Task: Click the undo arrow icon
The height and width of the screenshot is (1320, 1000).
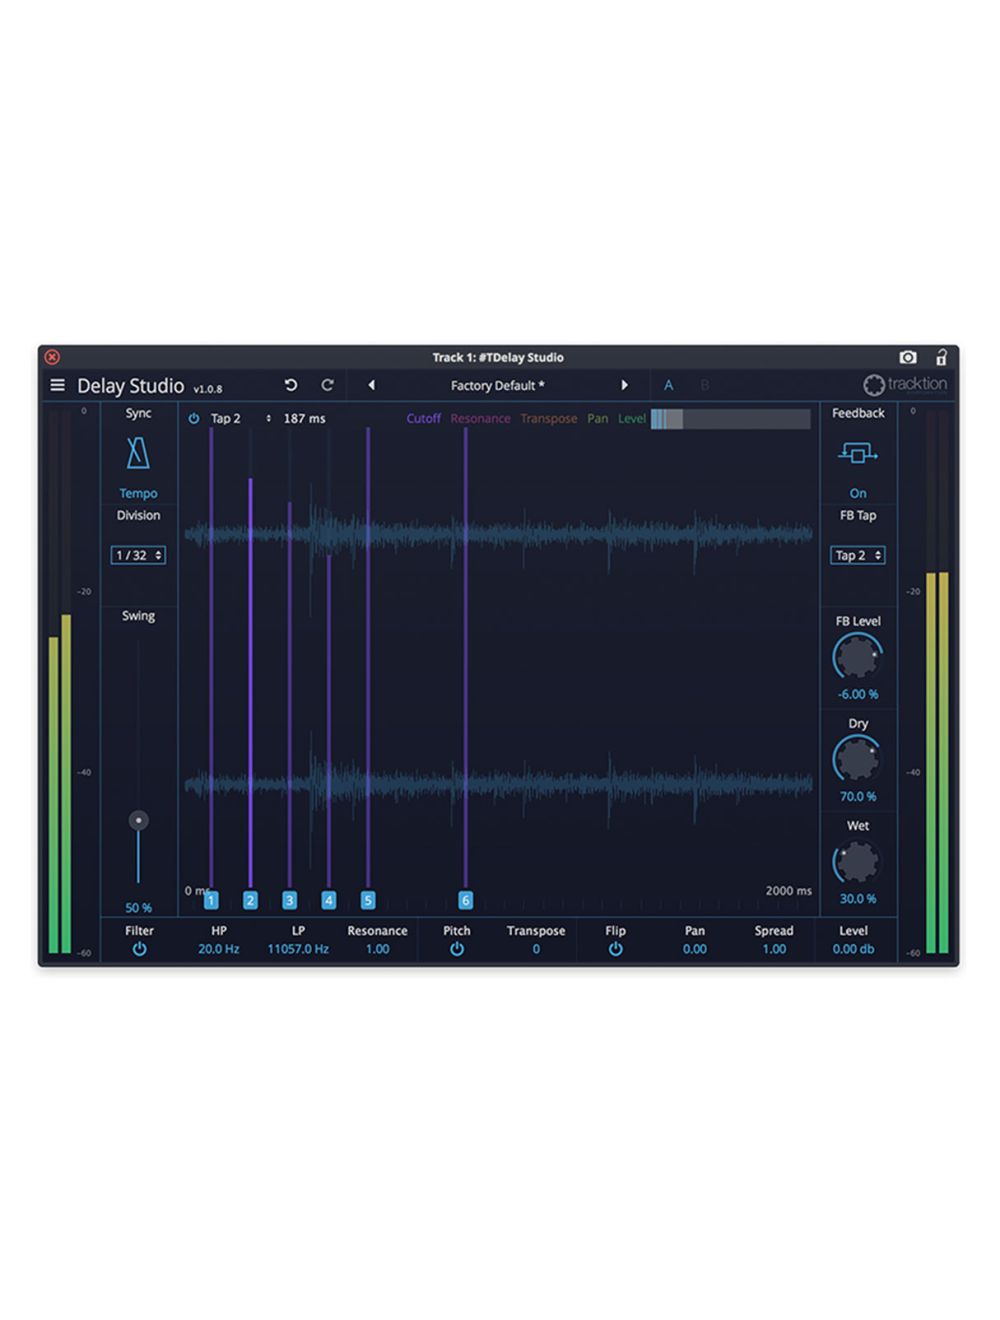Action: pyautogui.click(x=290, y=385)
